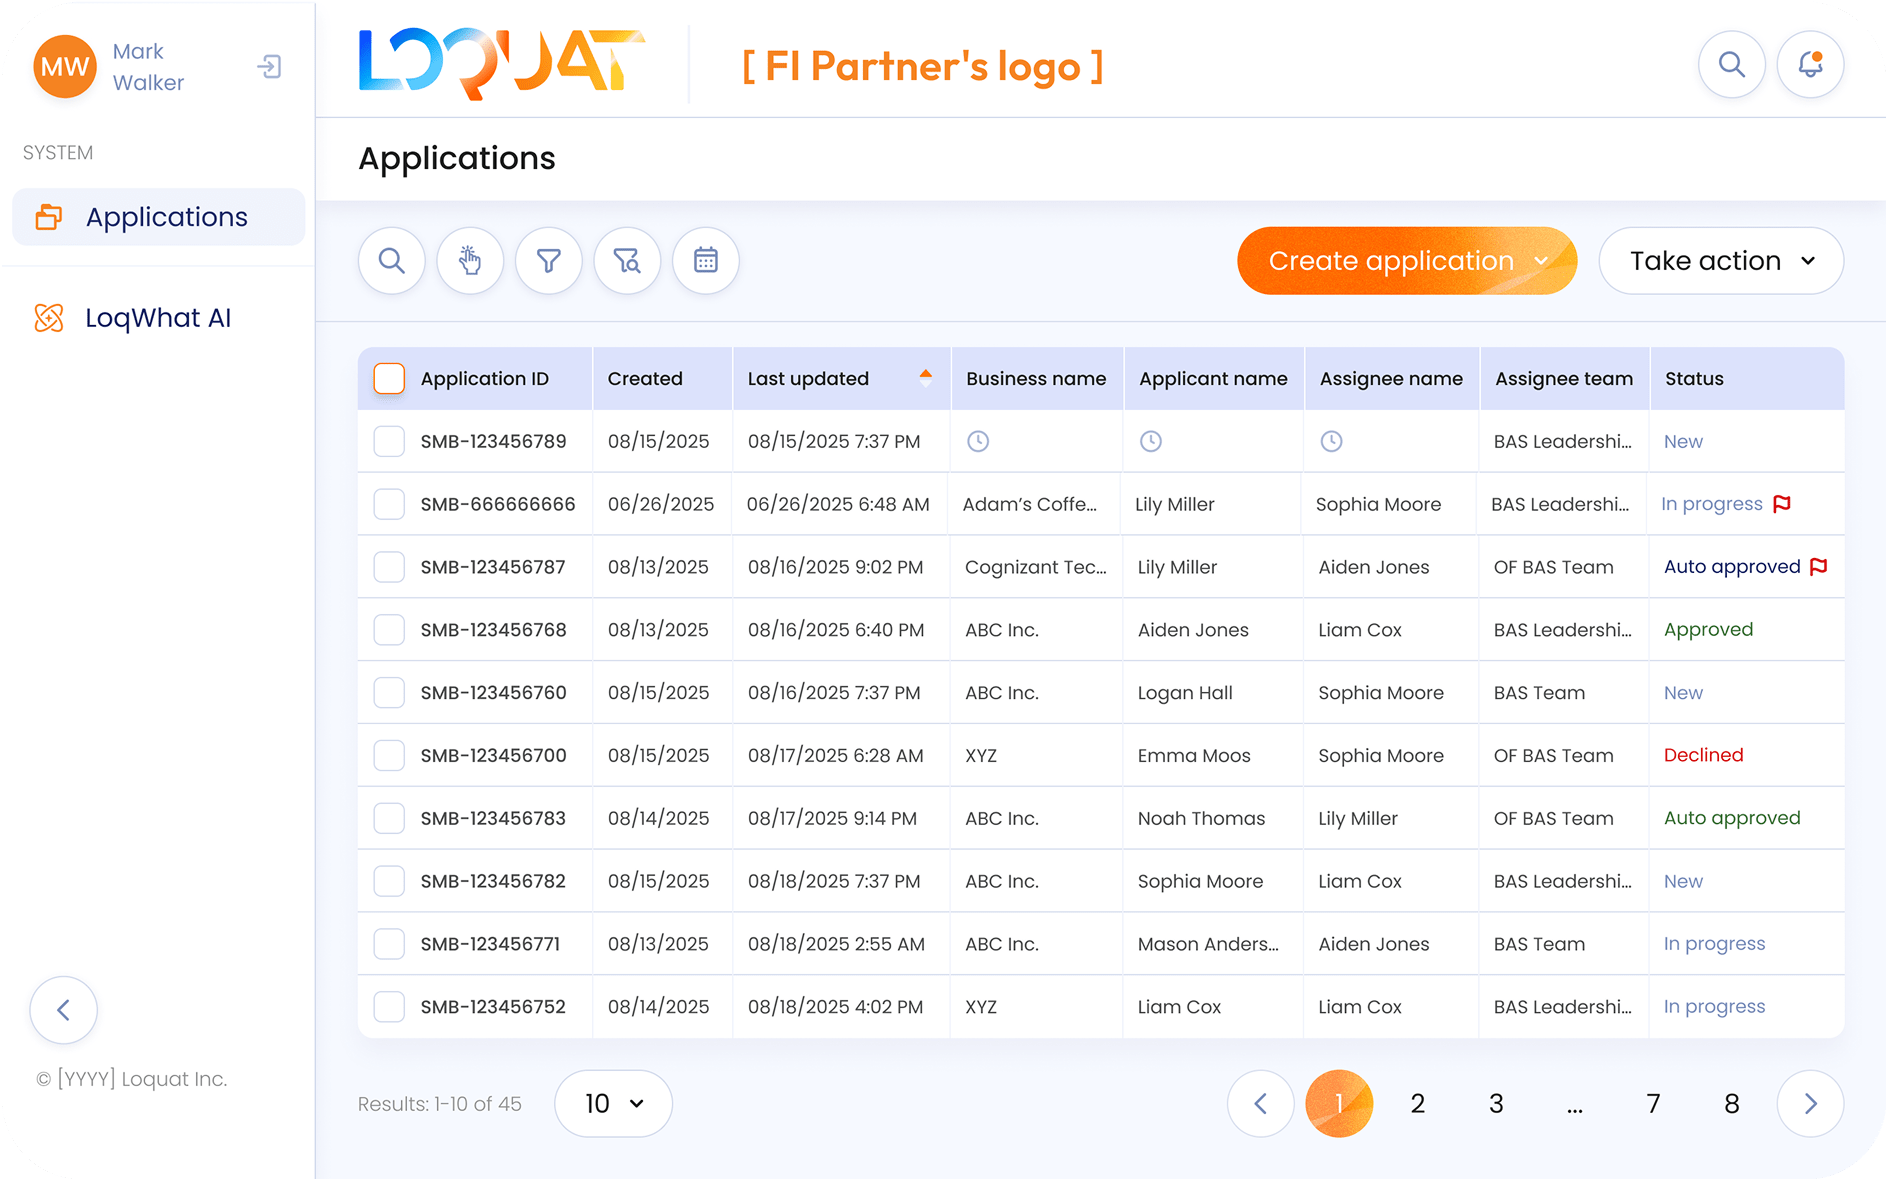Click the search icon in the top header
Screen dimensions: 1886x1179
pos(1732,64)
